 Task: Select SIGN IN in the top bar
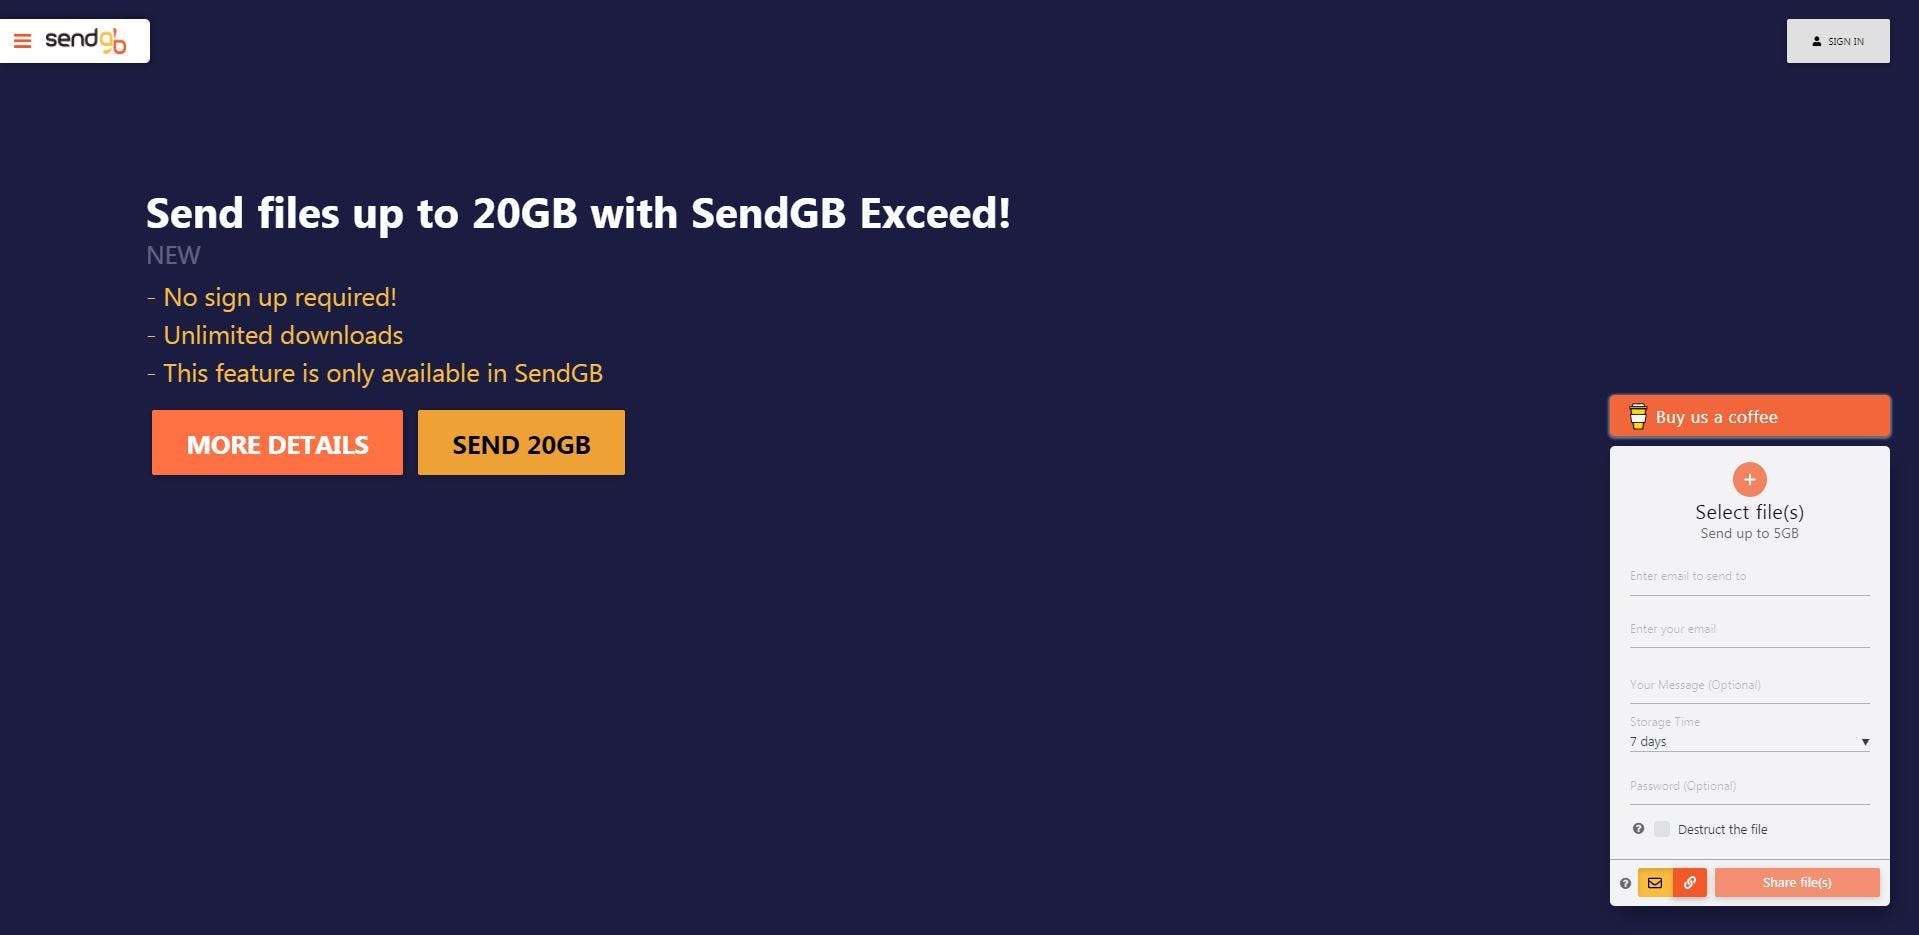[1838, 41]
